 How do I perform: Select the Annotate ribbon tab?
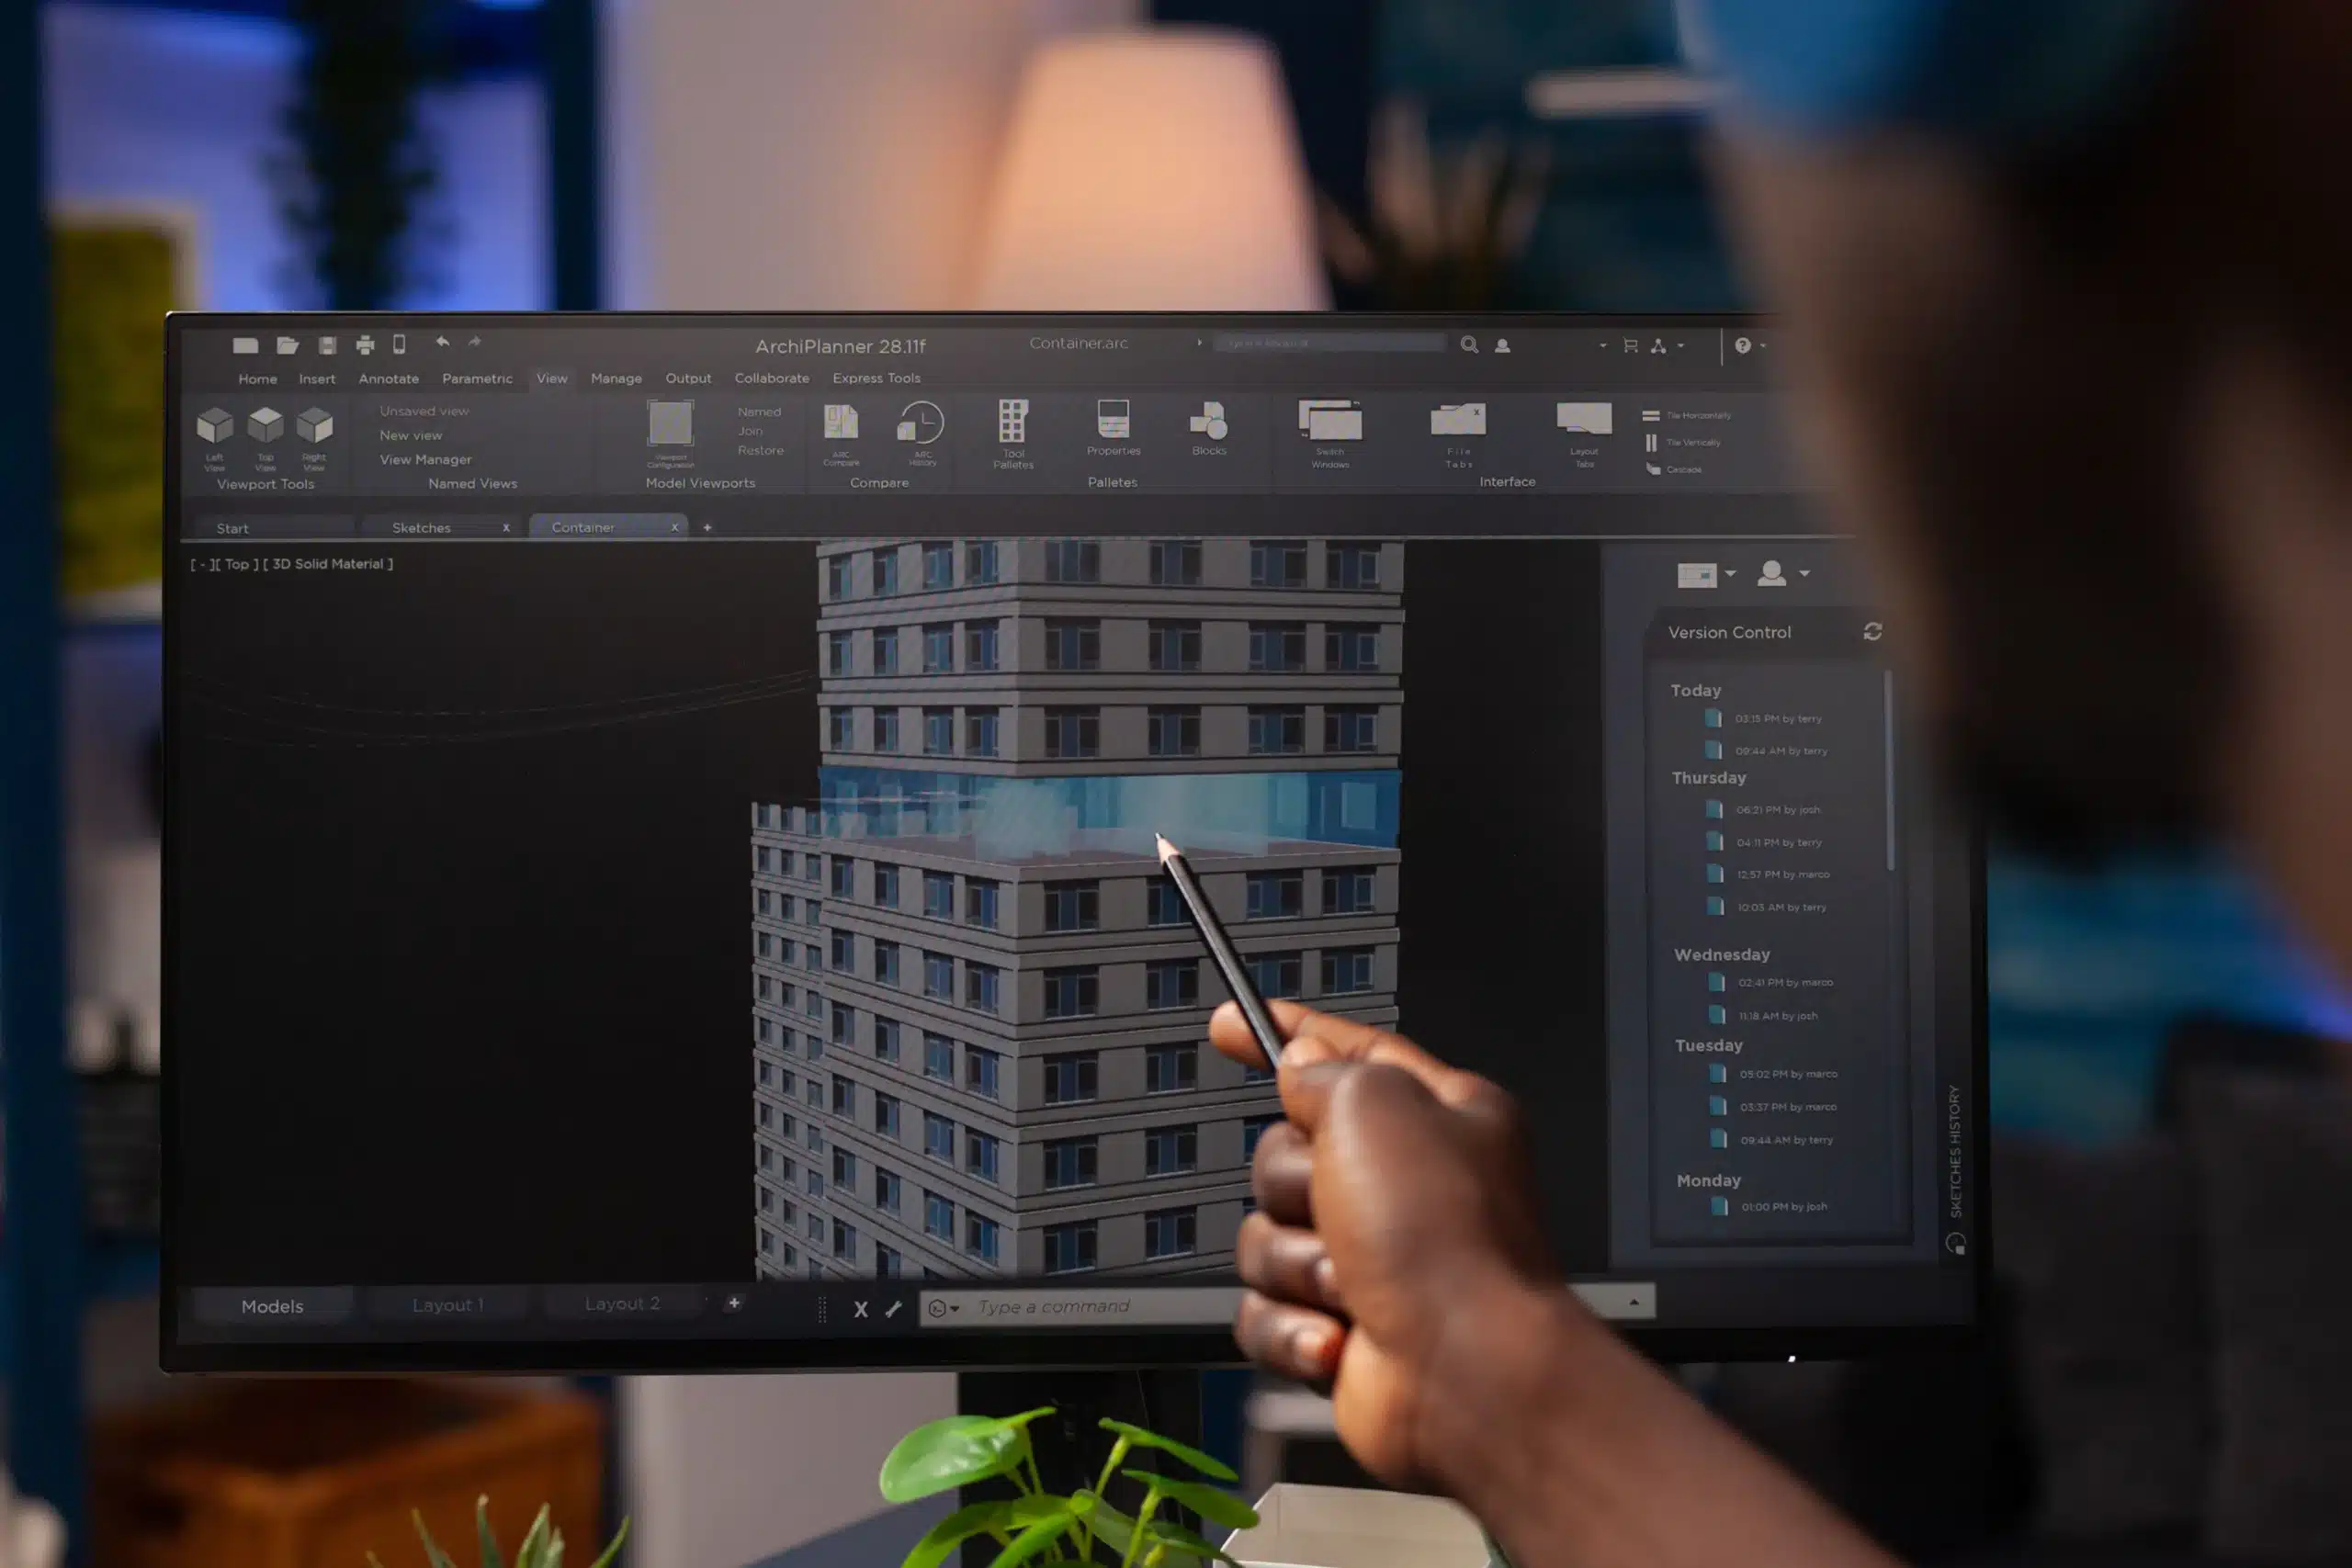tap(387, 378)
